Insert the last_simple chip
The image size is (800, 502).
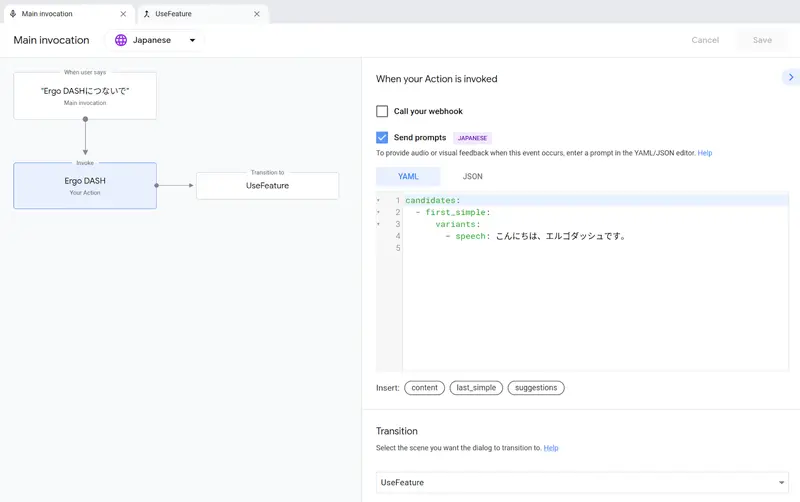tap(476, 388)
